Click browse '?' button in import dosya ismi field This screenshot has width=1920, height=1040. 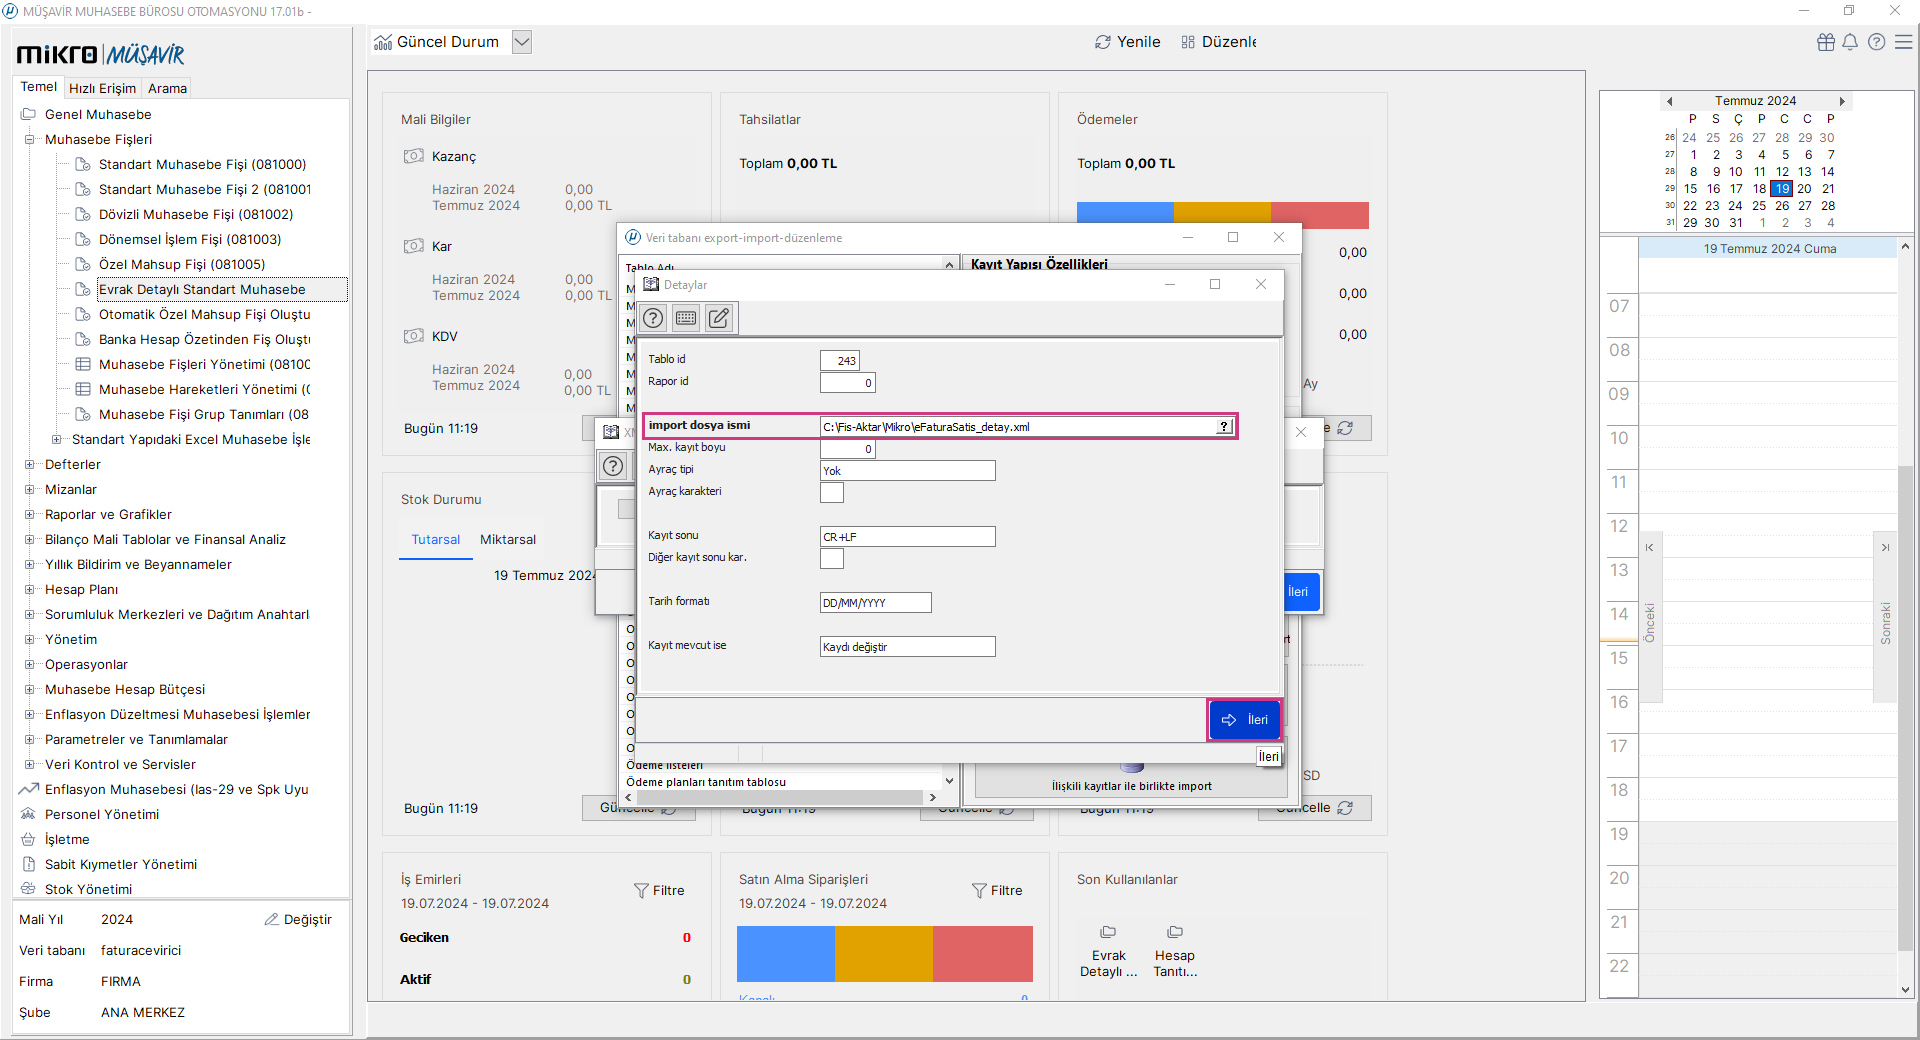click(x=1223, y=427)
